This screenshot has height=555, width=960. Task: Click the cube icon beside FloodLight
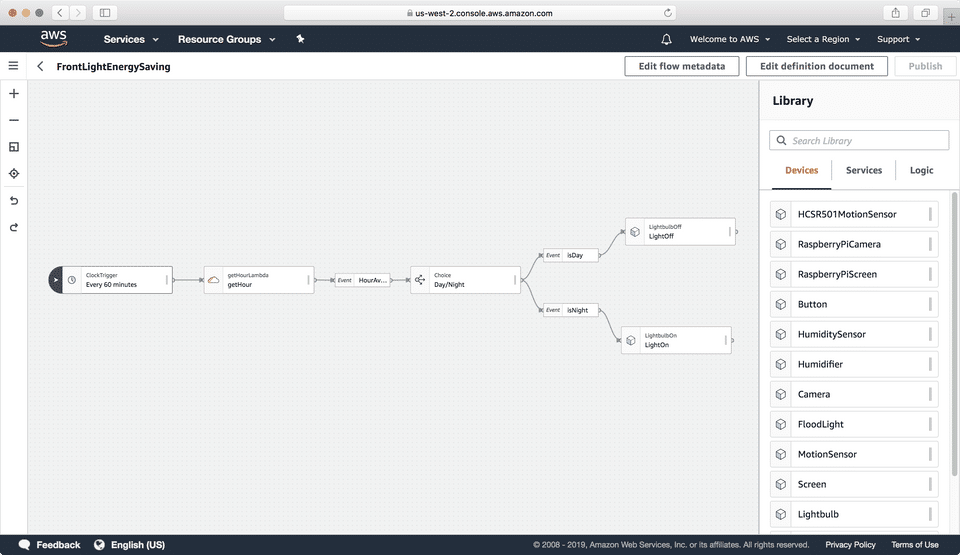(x=781, y=425)
